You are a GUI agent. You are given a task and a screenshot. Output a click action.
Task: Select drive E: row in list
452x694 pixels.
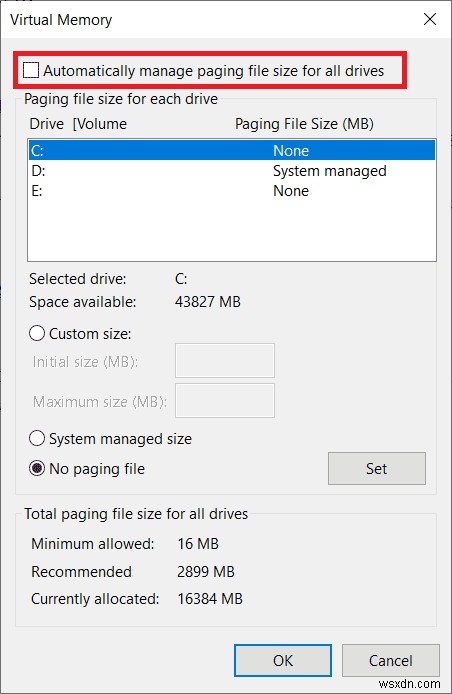point(232,191)
